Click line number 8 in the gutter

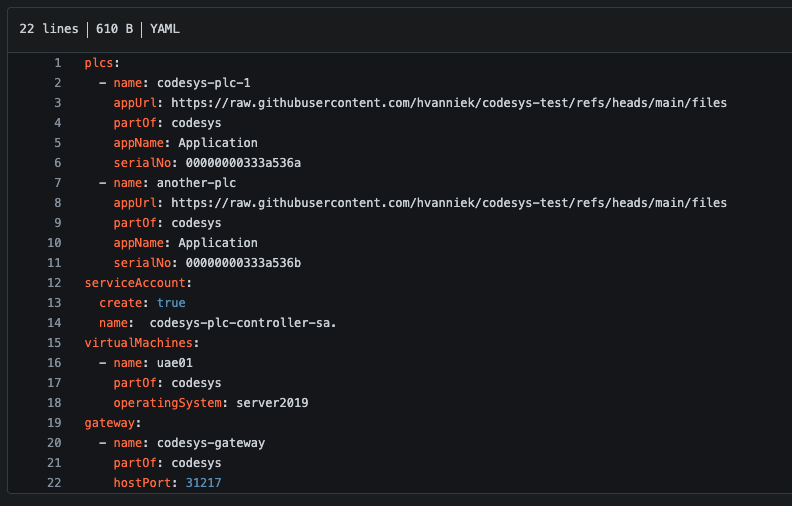[58, 203]
